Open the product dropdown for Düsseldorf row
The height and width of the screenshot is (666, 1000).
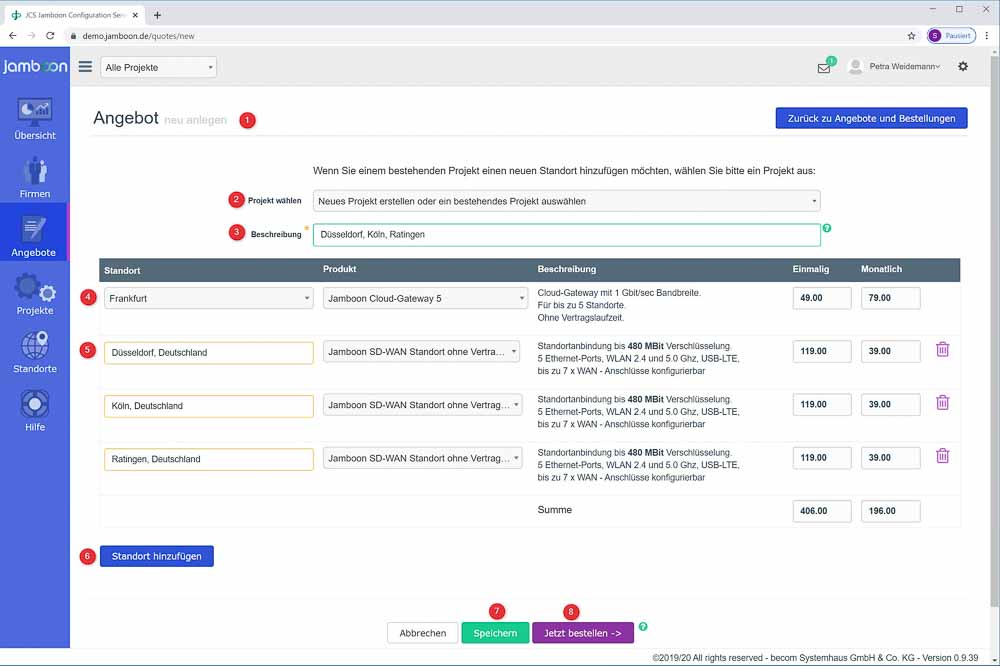(x=422, y=352)
